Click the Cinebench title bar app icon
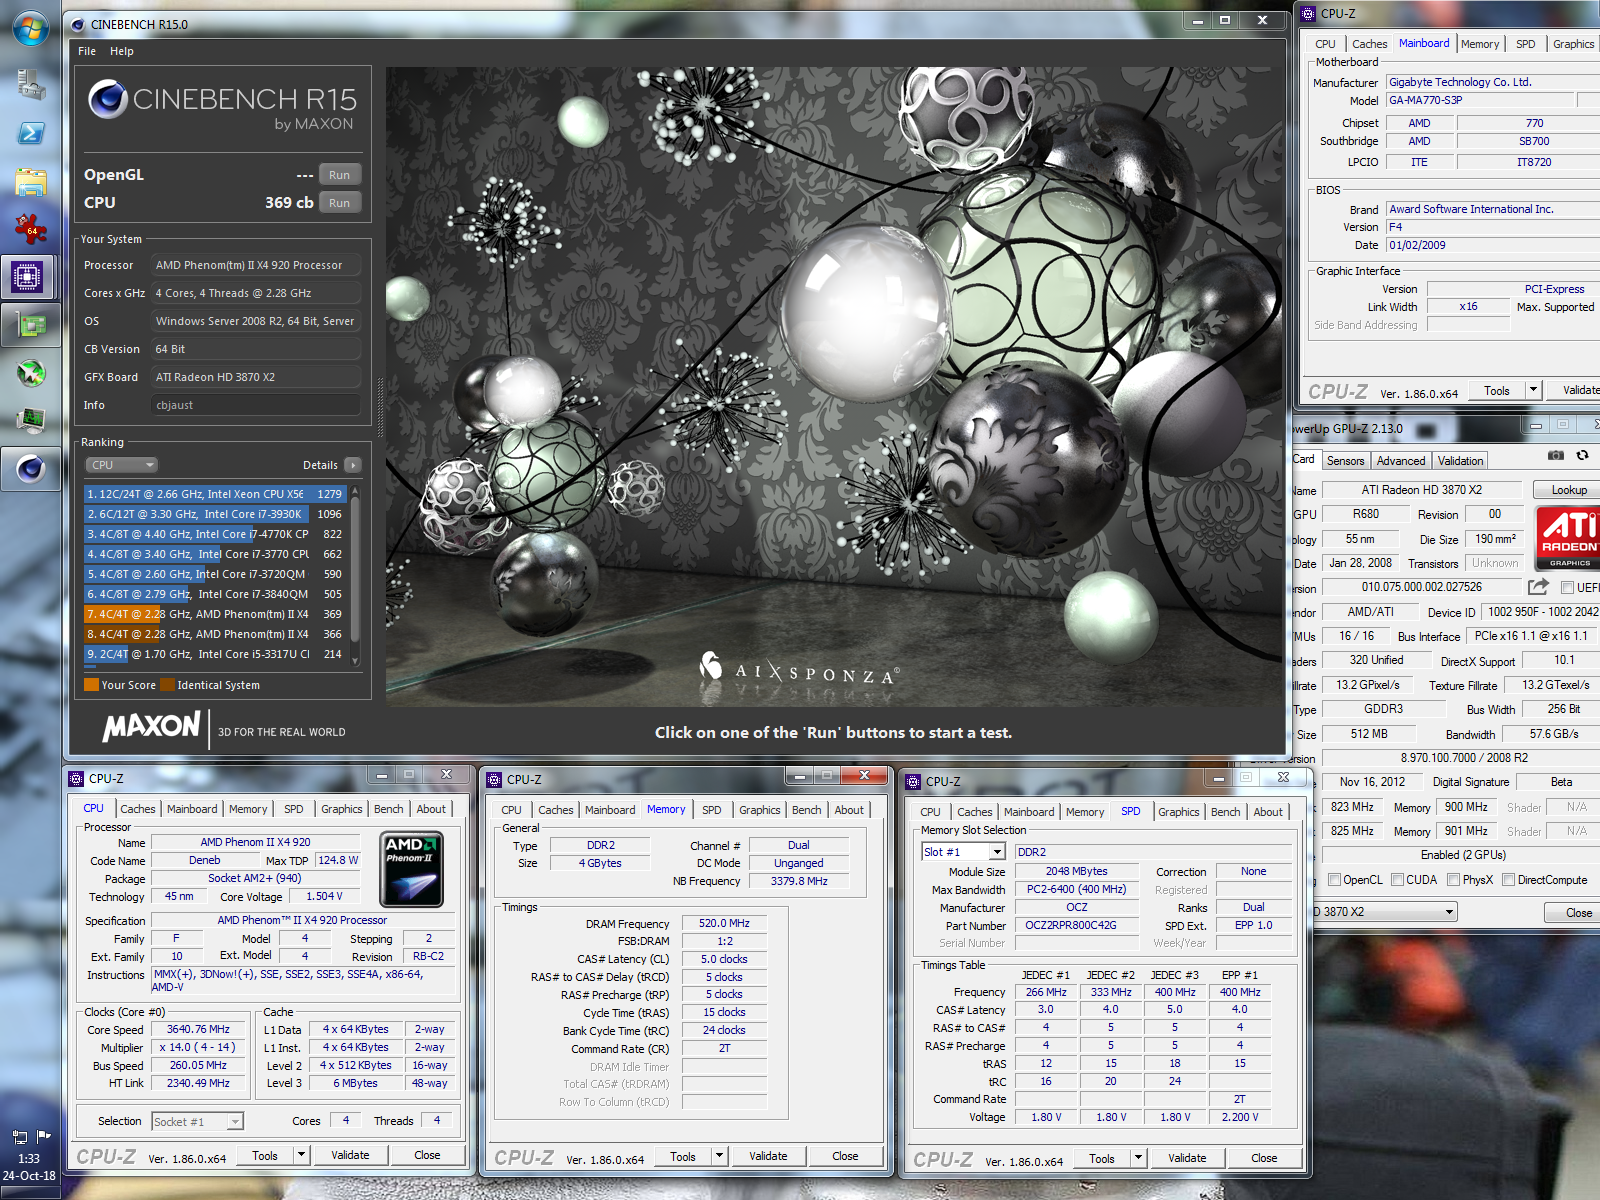 point(77,24)
